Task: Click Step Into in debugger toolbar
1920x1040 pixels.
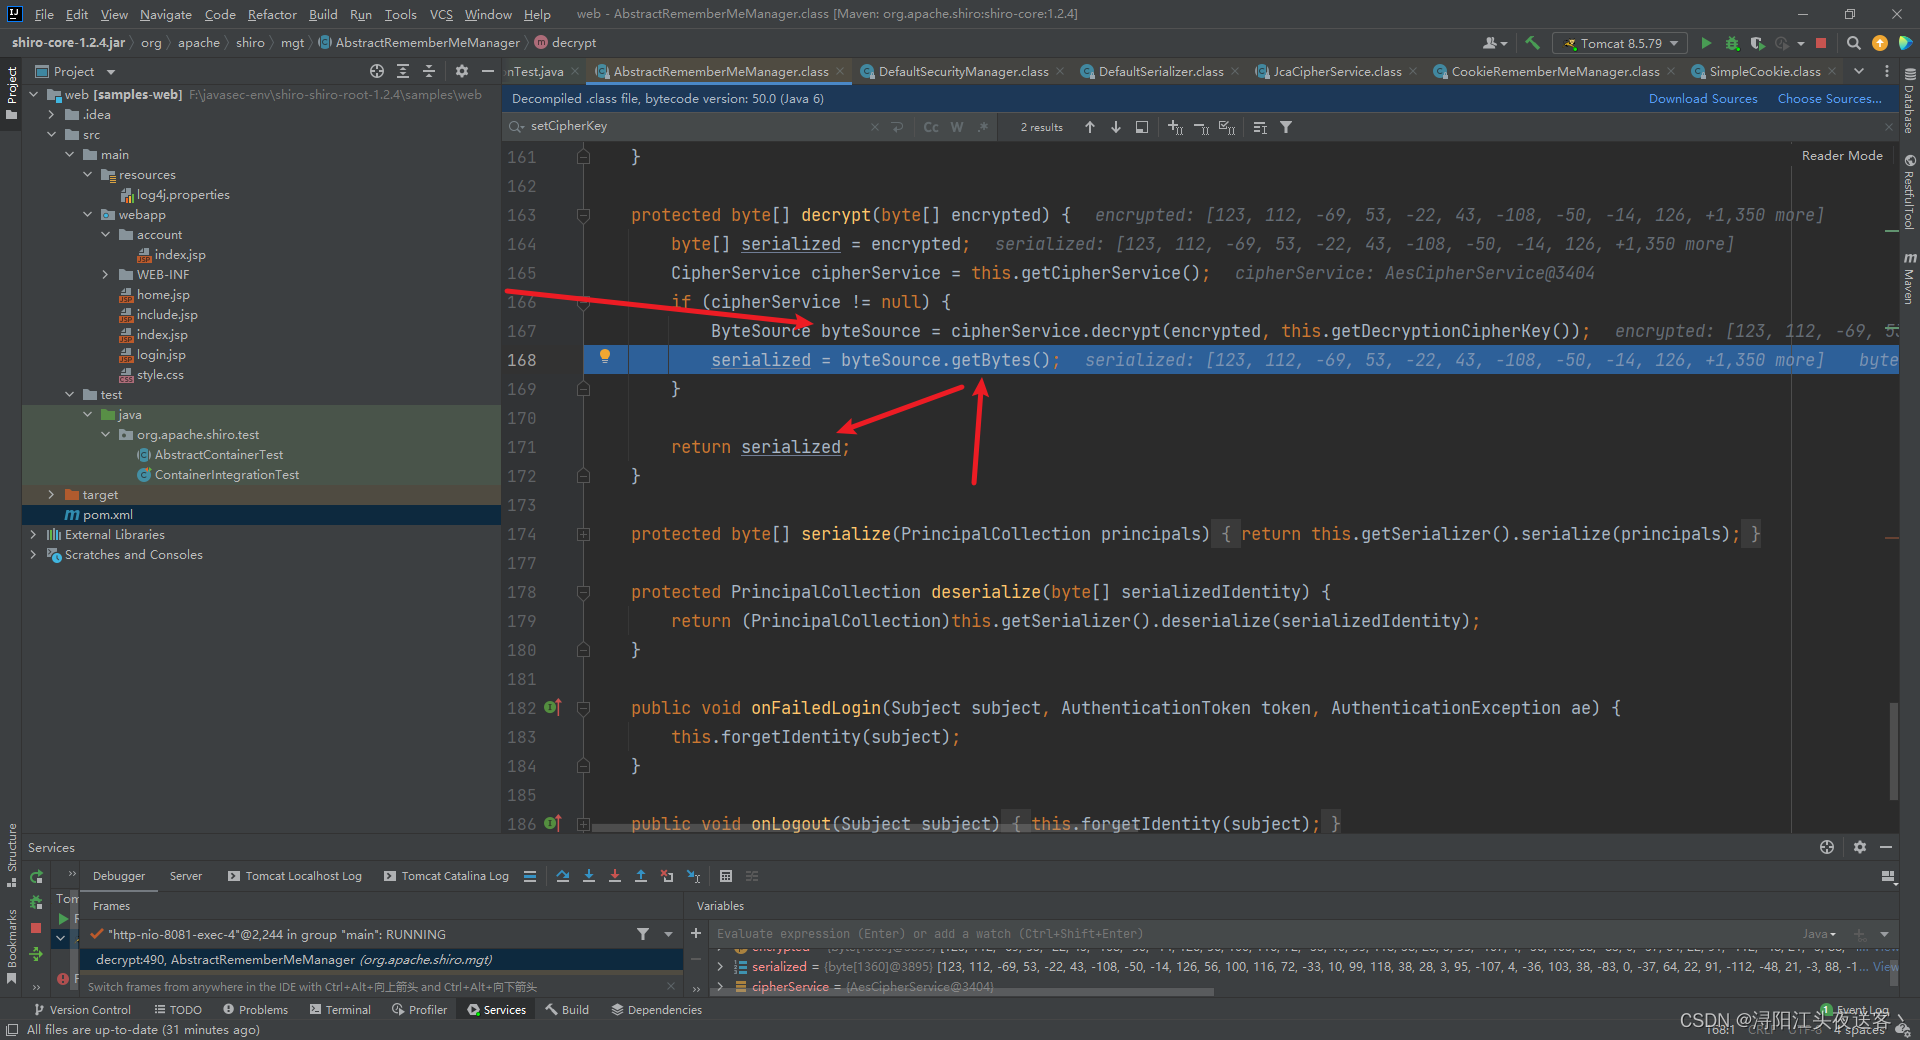Action: (589, 876)
